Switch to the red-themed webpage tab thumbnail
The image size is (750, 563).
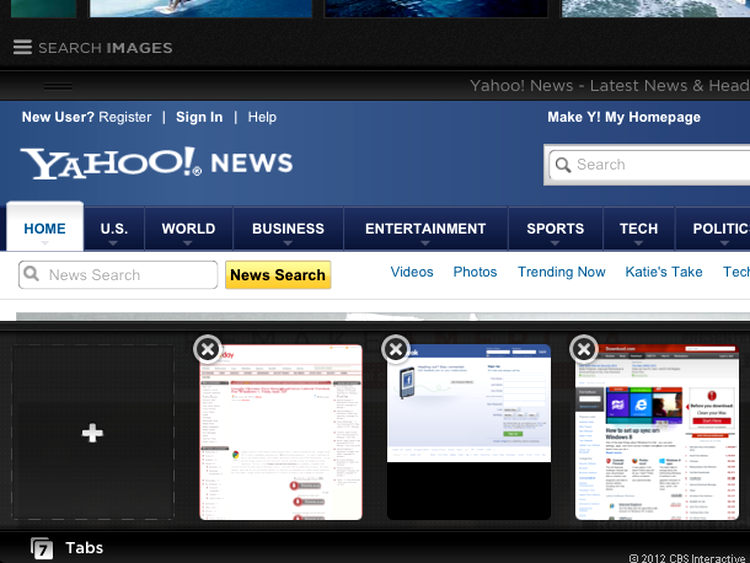click(281, 432)
